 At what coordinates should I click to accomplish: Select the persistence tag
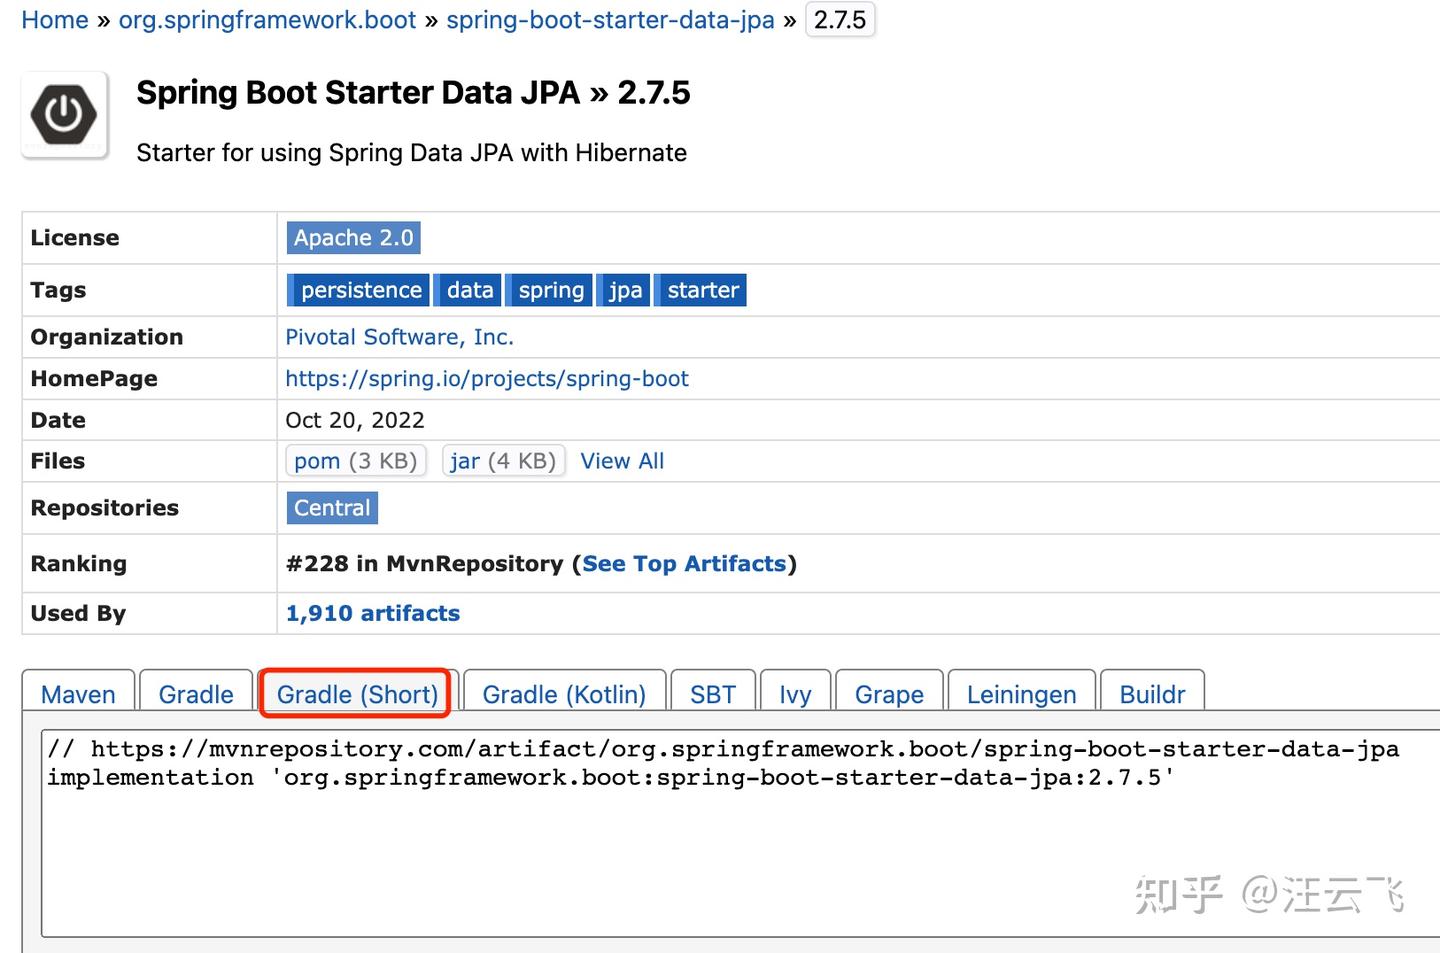(360, 290)
